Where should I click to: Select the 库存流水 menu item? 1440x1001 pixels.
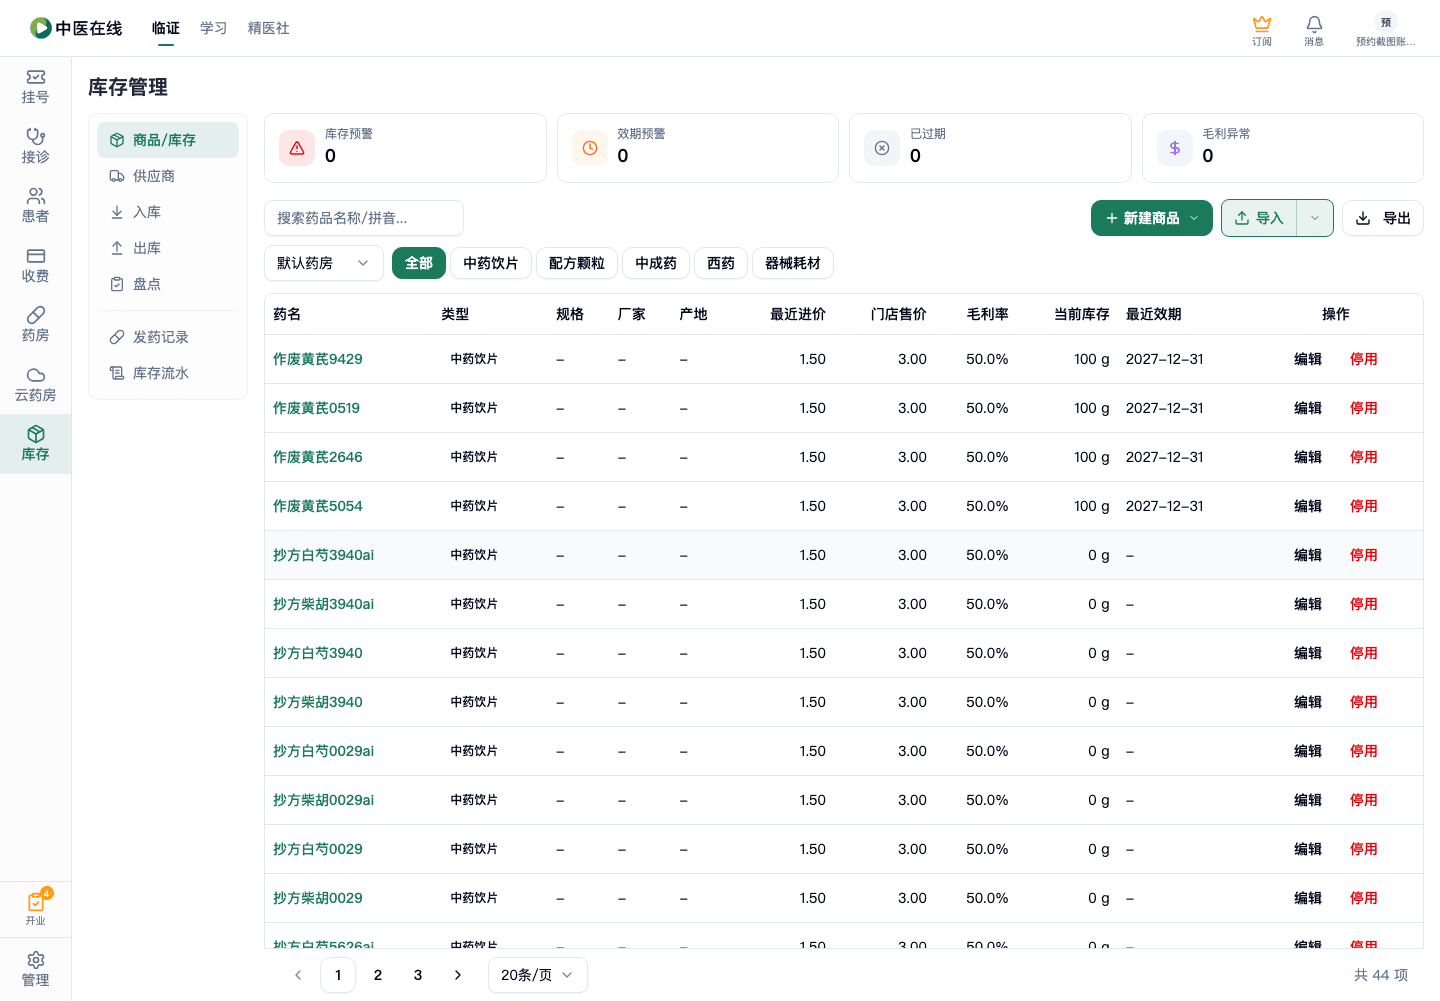click(168, 373)
